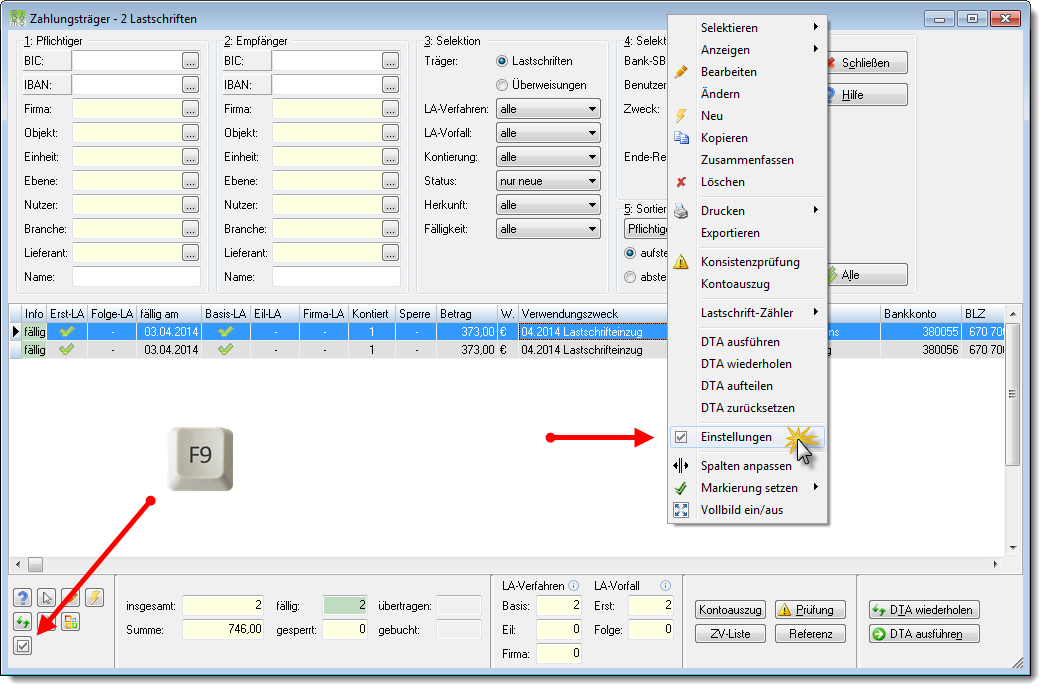The image size is (1046, 691).
Task: Open the Fälligkeit dropdown
Action: 548,229
